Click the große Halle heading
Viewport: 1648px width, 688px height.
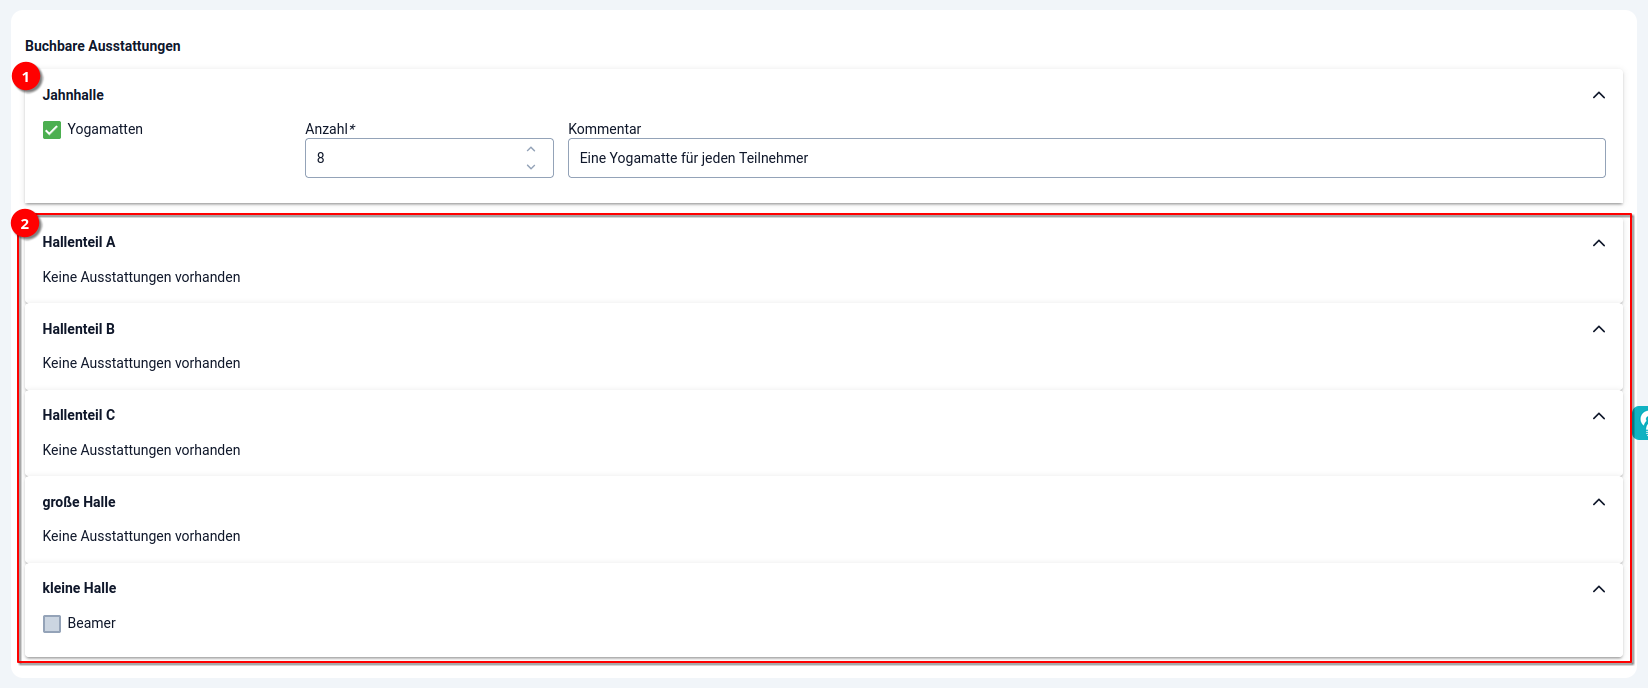pos(79,502)
